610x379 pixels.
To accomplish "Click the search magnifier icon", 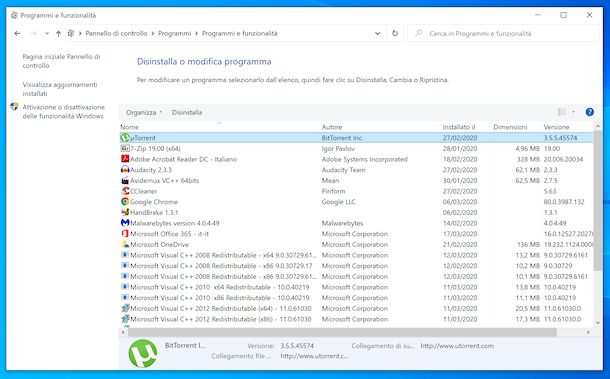I will [x=419, y=33].
